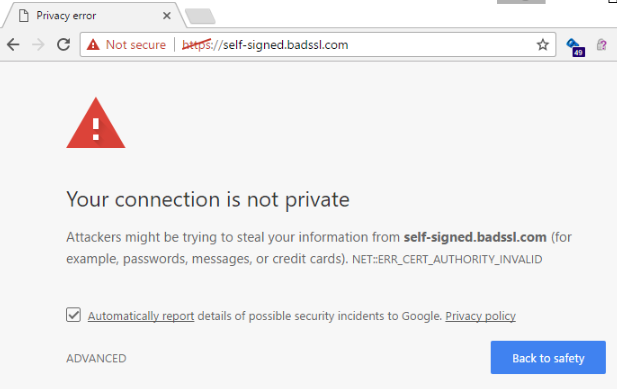
Task: Open a new tab
Action: tap(200, 16)
